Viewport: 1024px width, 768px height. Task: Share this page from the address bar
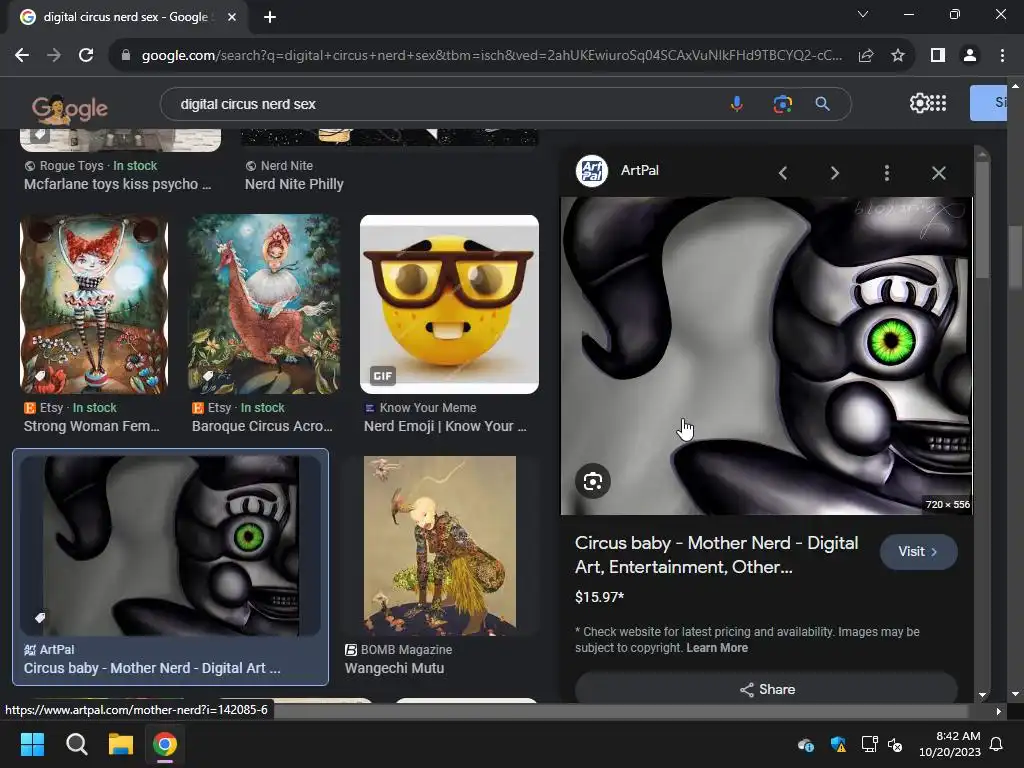(x=866, y=56)
